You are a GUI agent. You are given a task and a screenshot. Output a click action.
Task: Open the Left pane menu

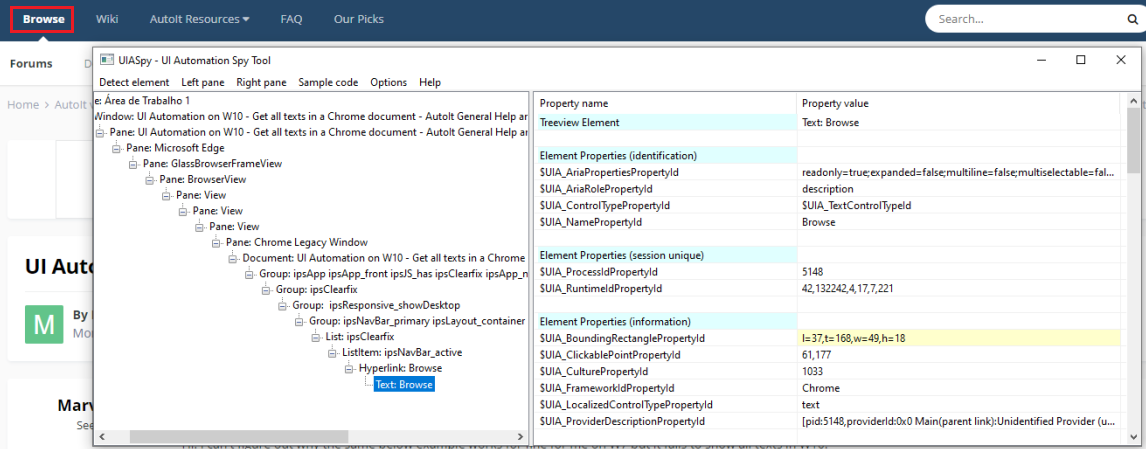[x=202, y=83]
